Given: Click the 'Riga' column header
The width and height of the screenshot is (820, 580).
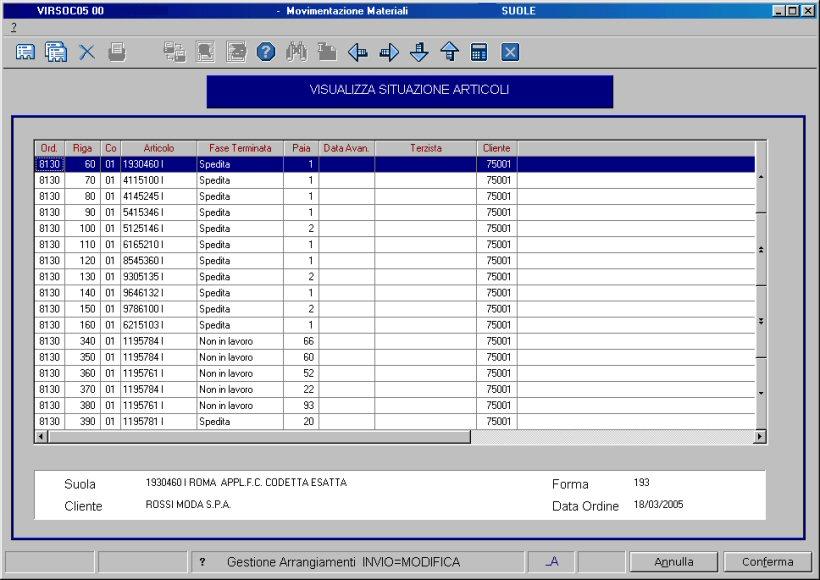Looking at the screenshot, I should pos(82,148).
